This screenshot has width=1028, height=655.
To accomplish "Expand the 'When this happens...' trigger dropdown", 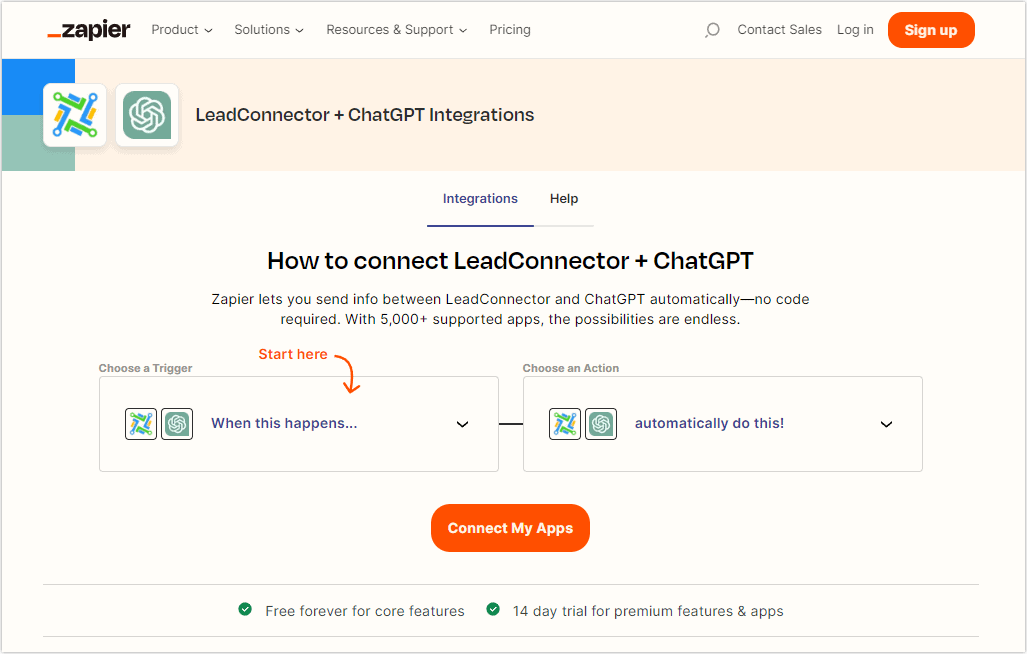I will click(462, 424).
